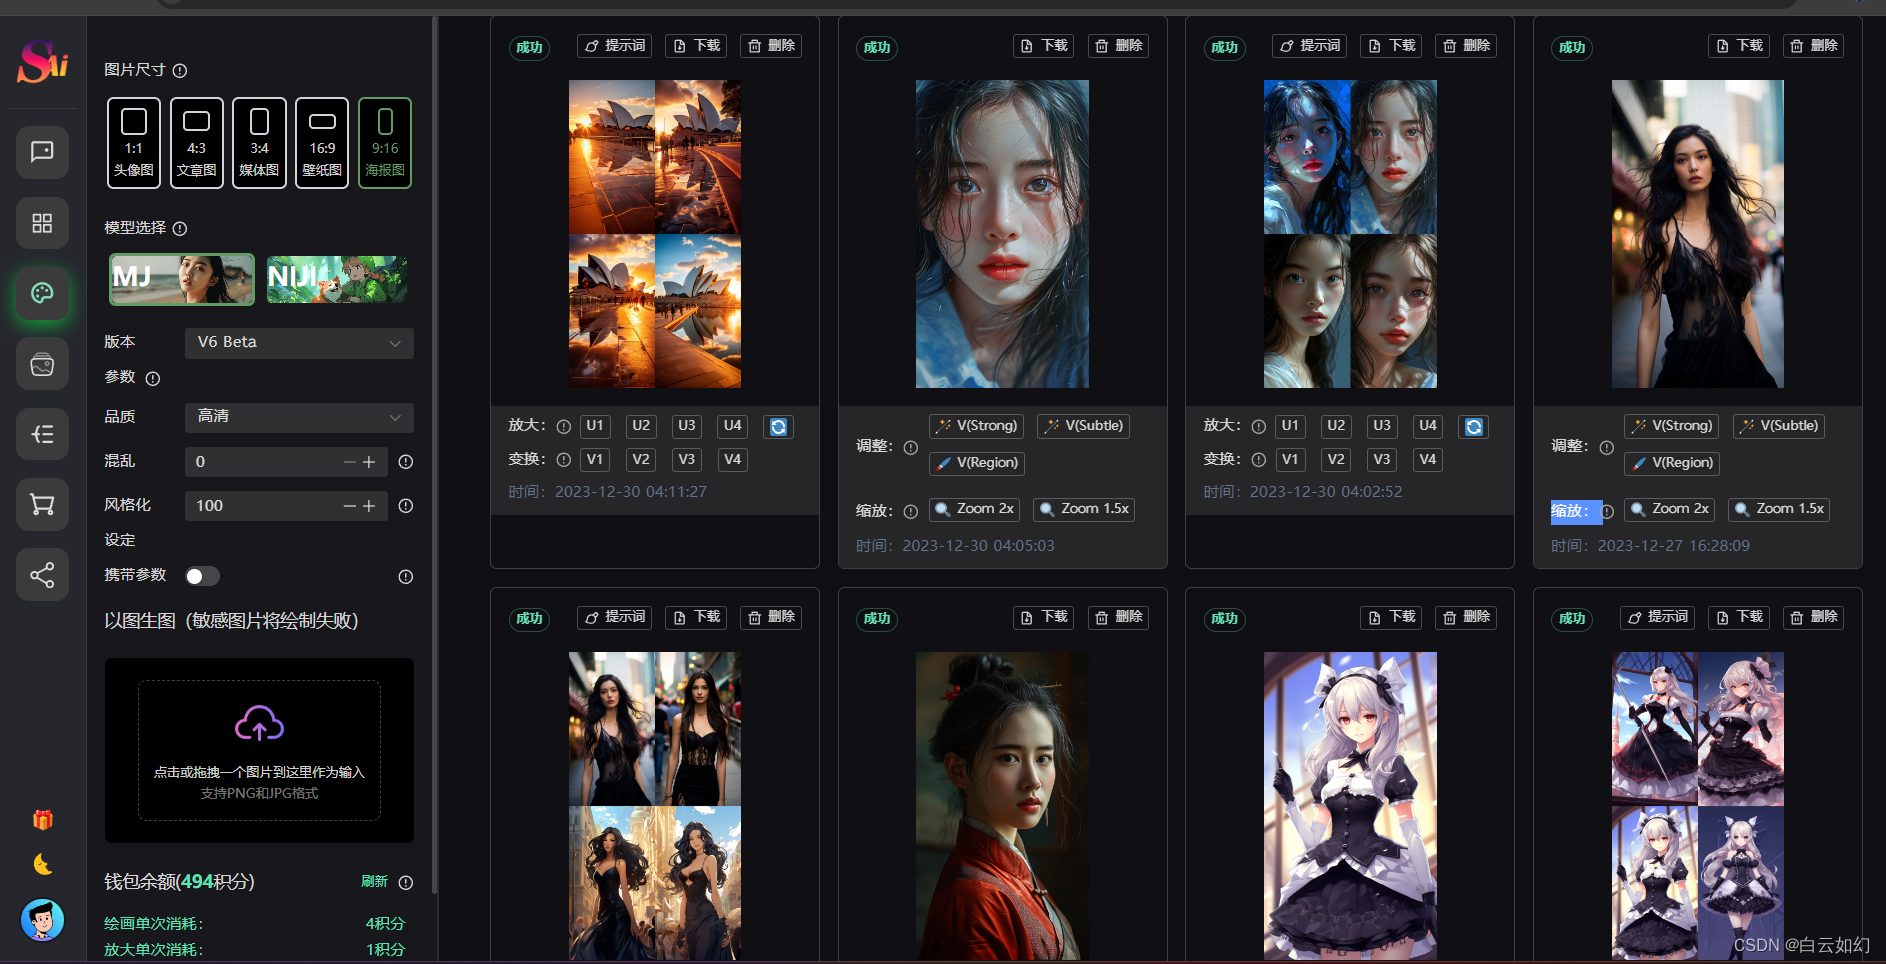Click the gift box icon
The height and width of the screenshot is (964, 1886).
(x=42, y=820)
